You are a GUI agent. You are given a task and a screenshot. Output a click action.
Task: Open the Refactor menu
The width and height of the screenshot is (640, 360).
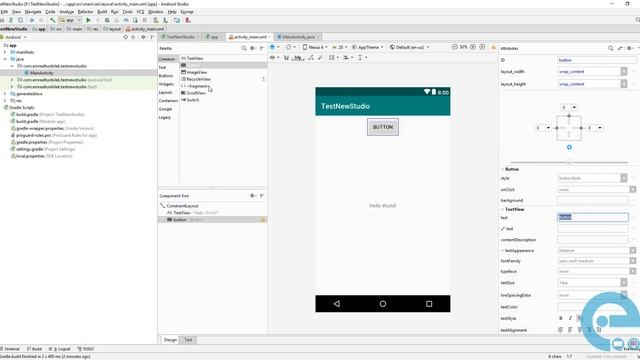coord(85,12)
